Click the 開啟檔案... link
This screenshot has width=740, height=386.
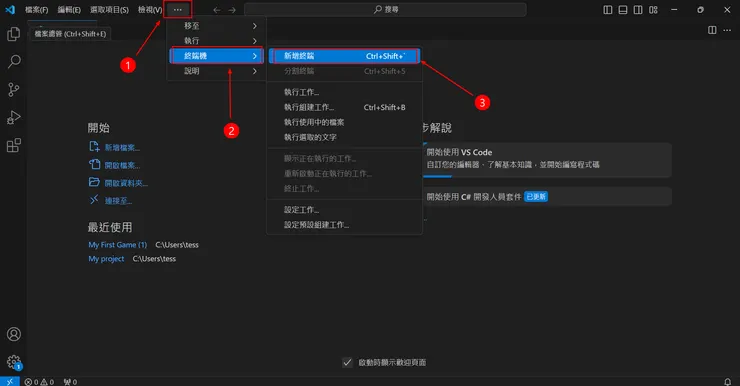point(122,166)
